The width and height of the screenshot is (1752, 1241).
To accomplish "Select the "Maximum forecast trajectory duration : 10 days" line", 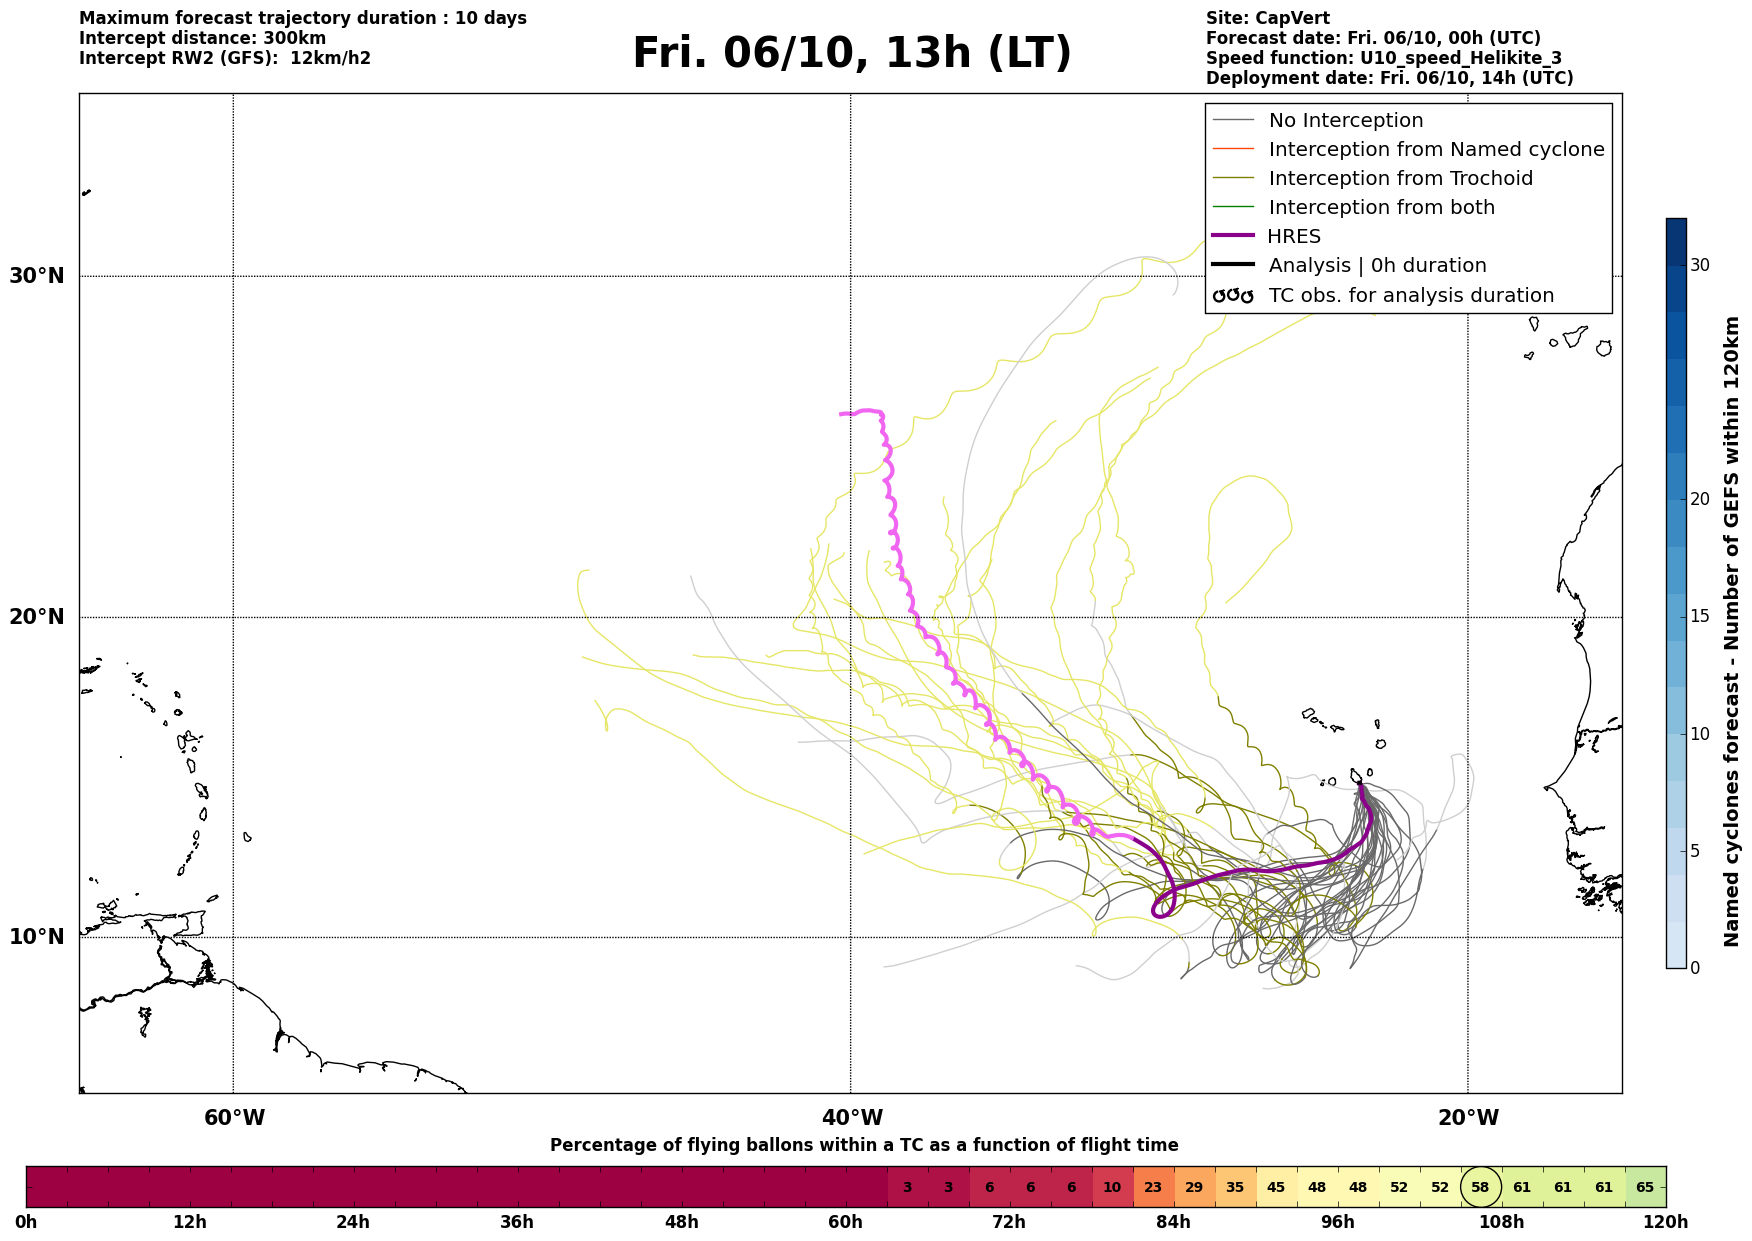I will click(303, 18).
